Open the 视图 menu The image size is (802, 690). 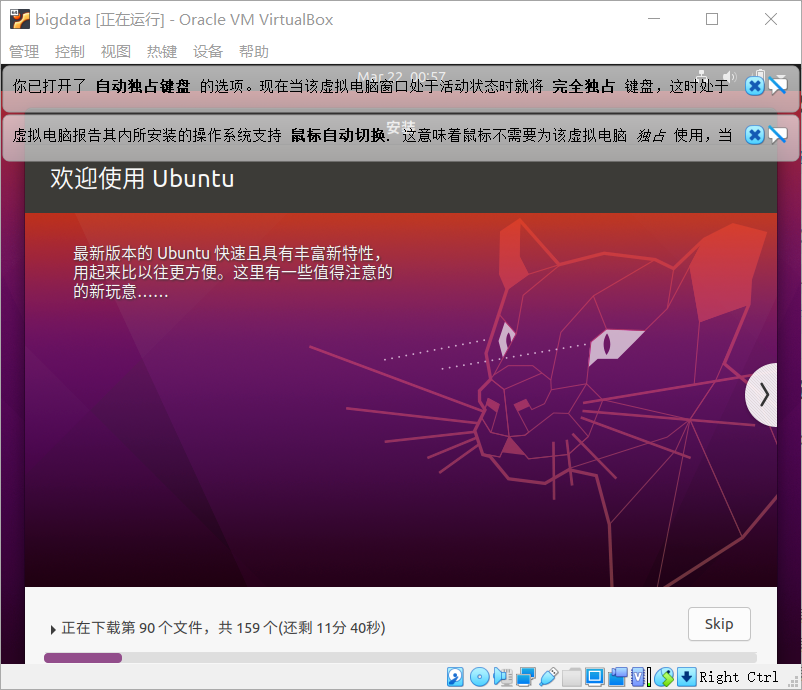point(116,52)
